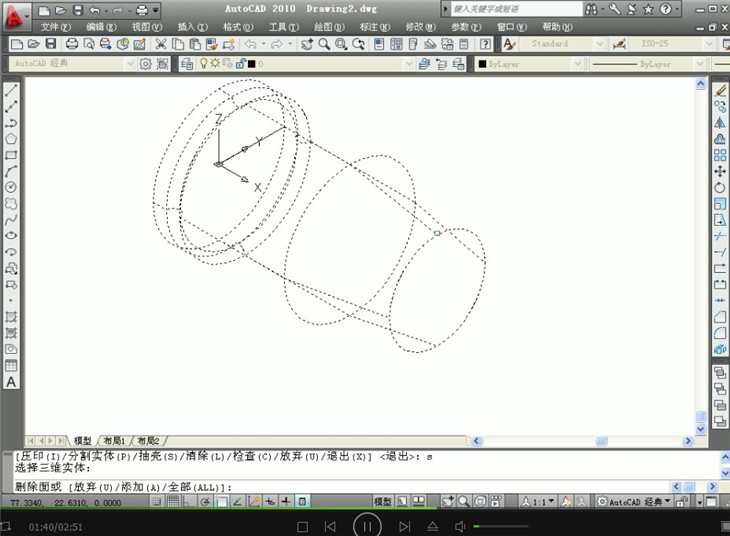Select the Revision Cloud tool
This screenshot has width=730, height=536.
coord(11,204)
